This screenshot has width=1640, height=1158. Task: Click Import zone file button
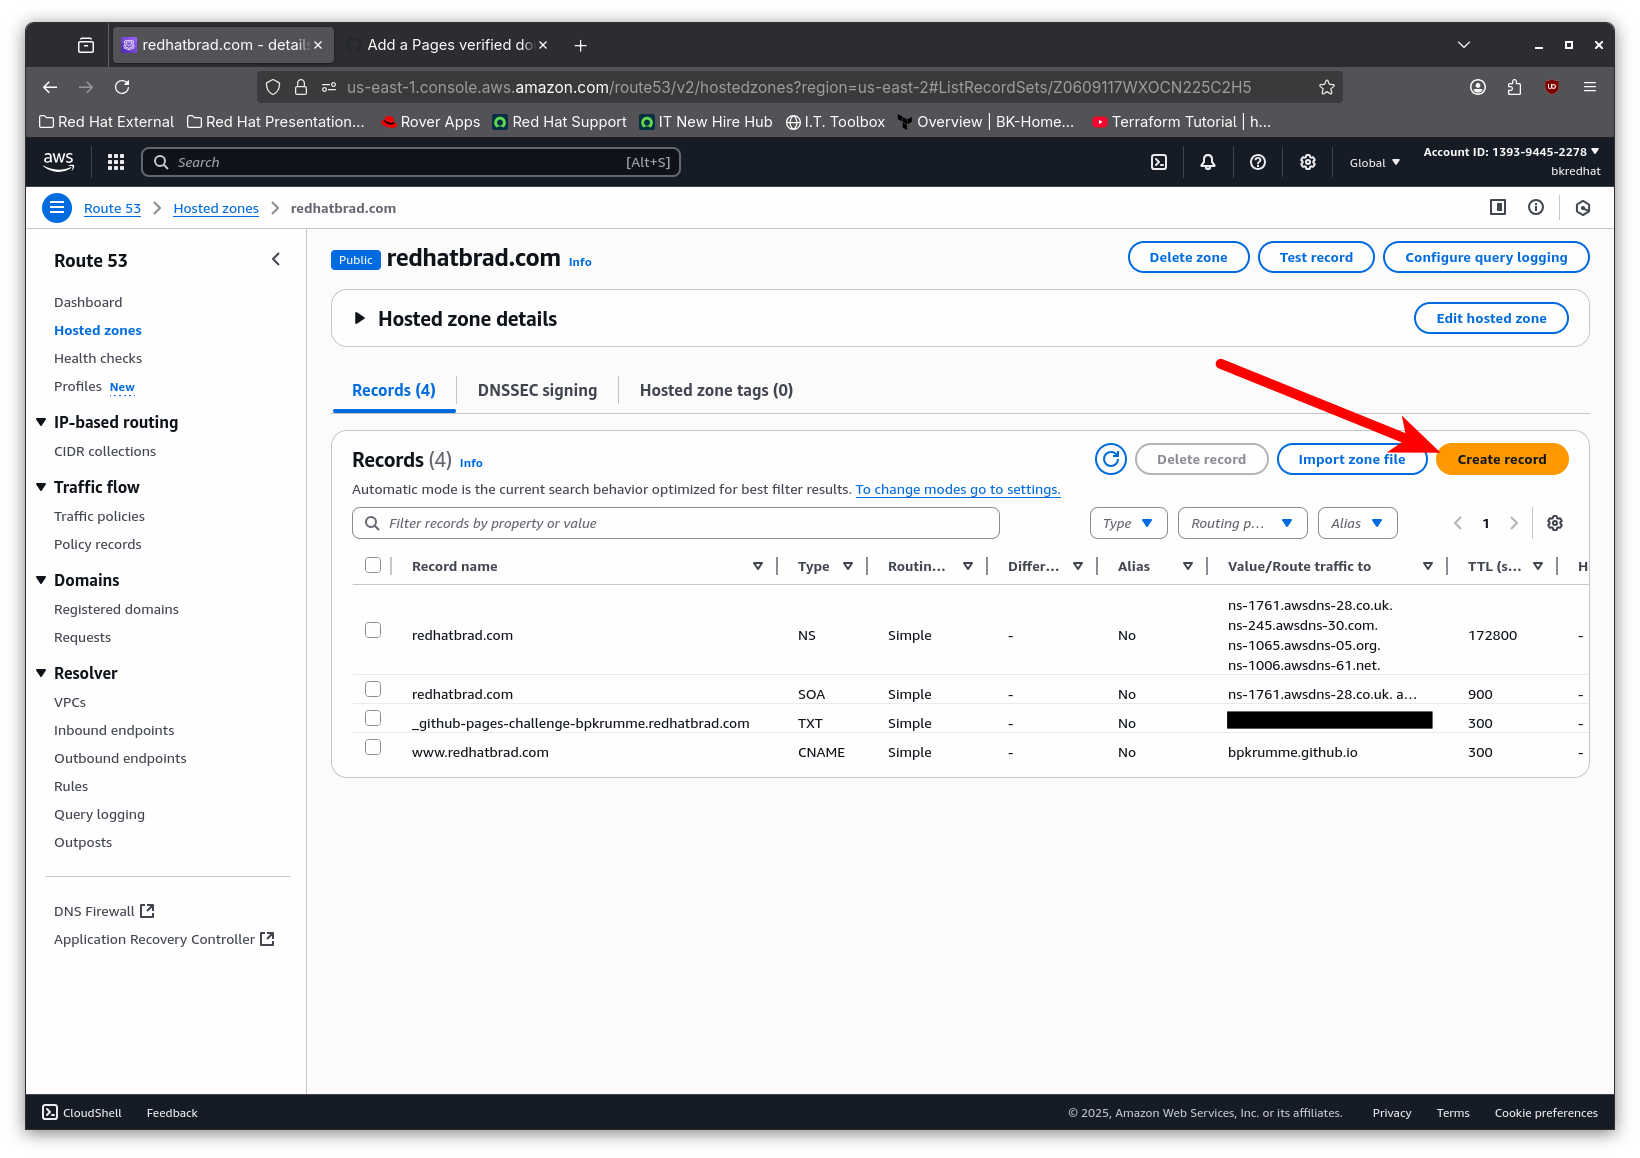click(1352, 459)
